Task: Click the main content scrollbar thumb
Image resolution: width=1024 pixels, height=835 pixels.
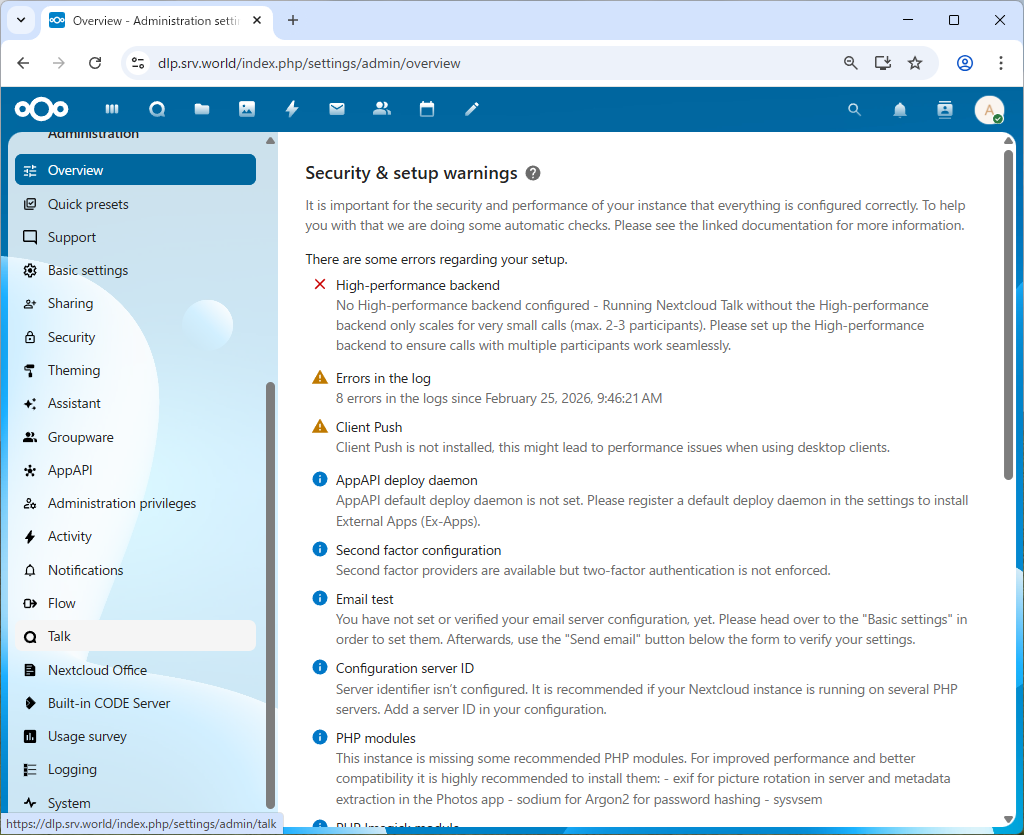Action: point(1009,315)
